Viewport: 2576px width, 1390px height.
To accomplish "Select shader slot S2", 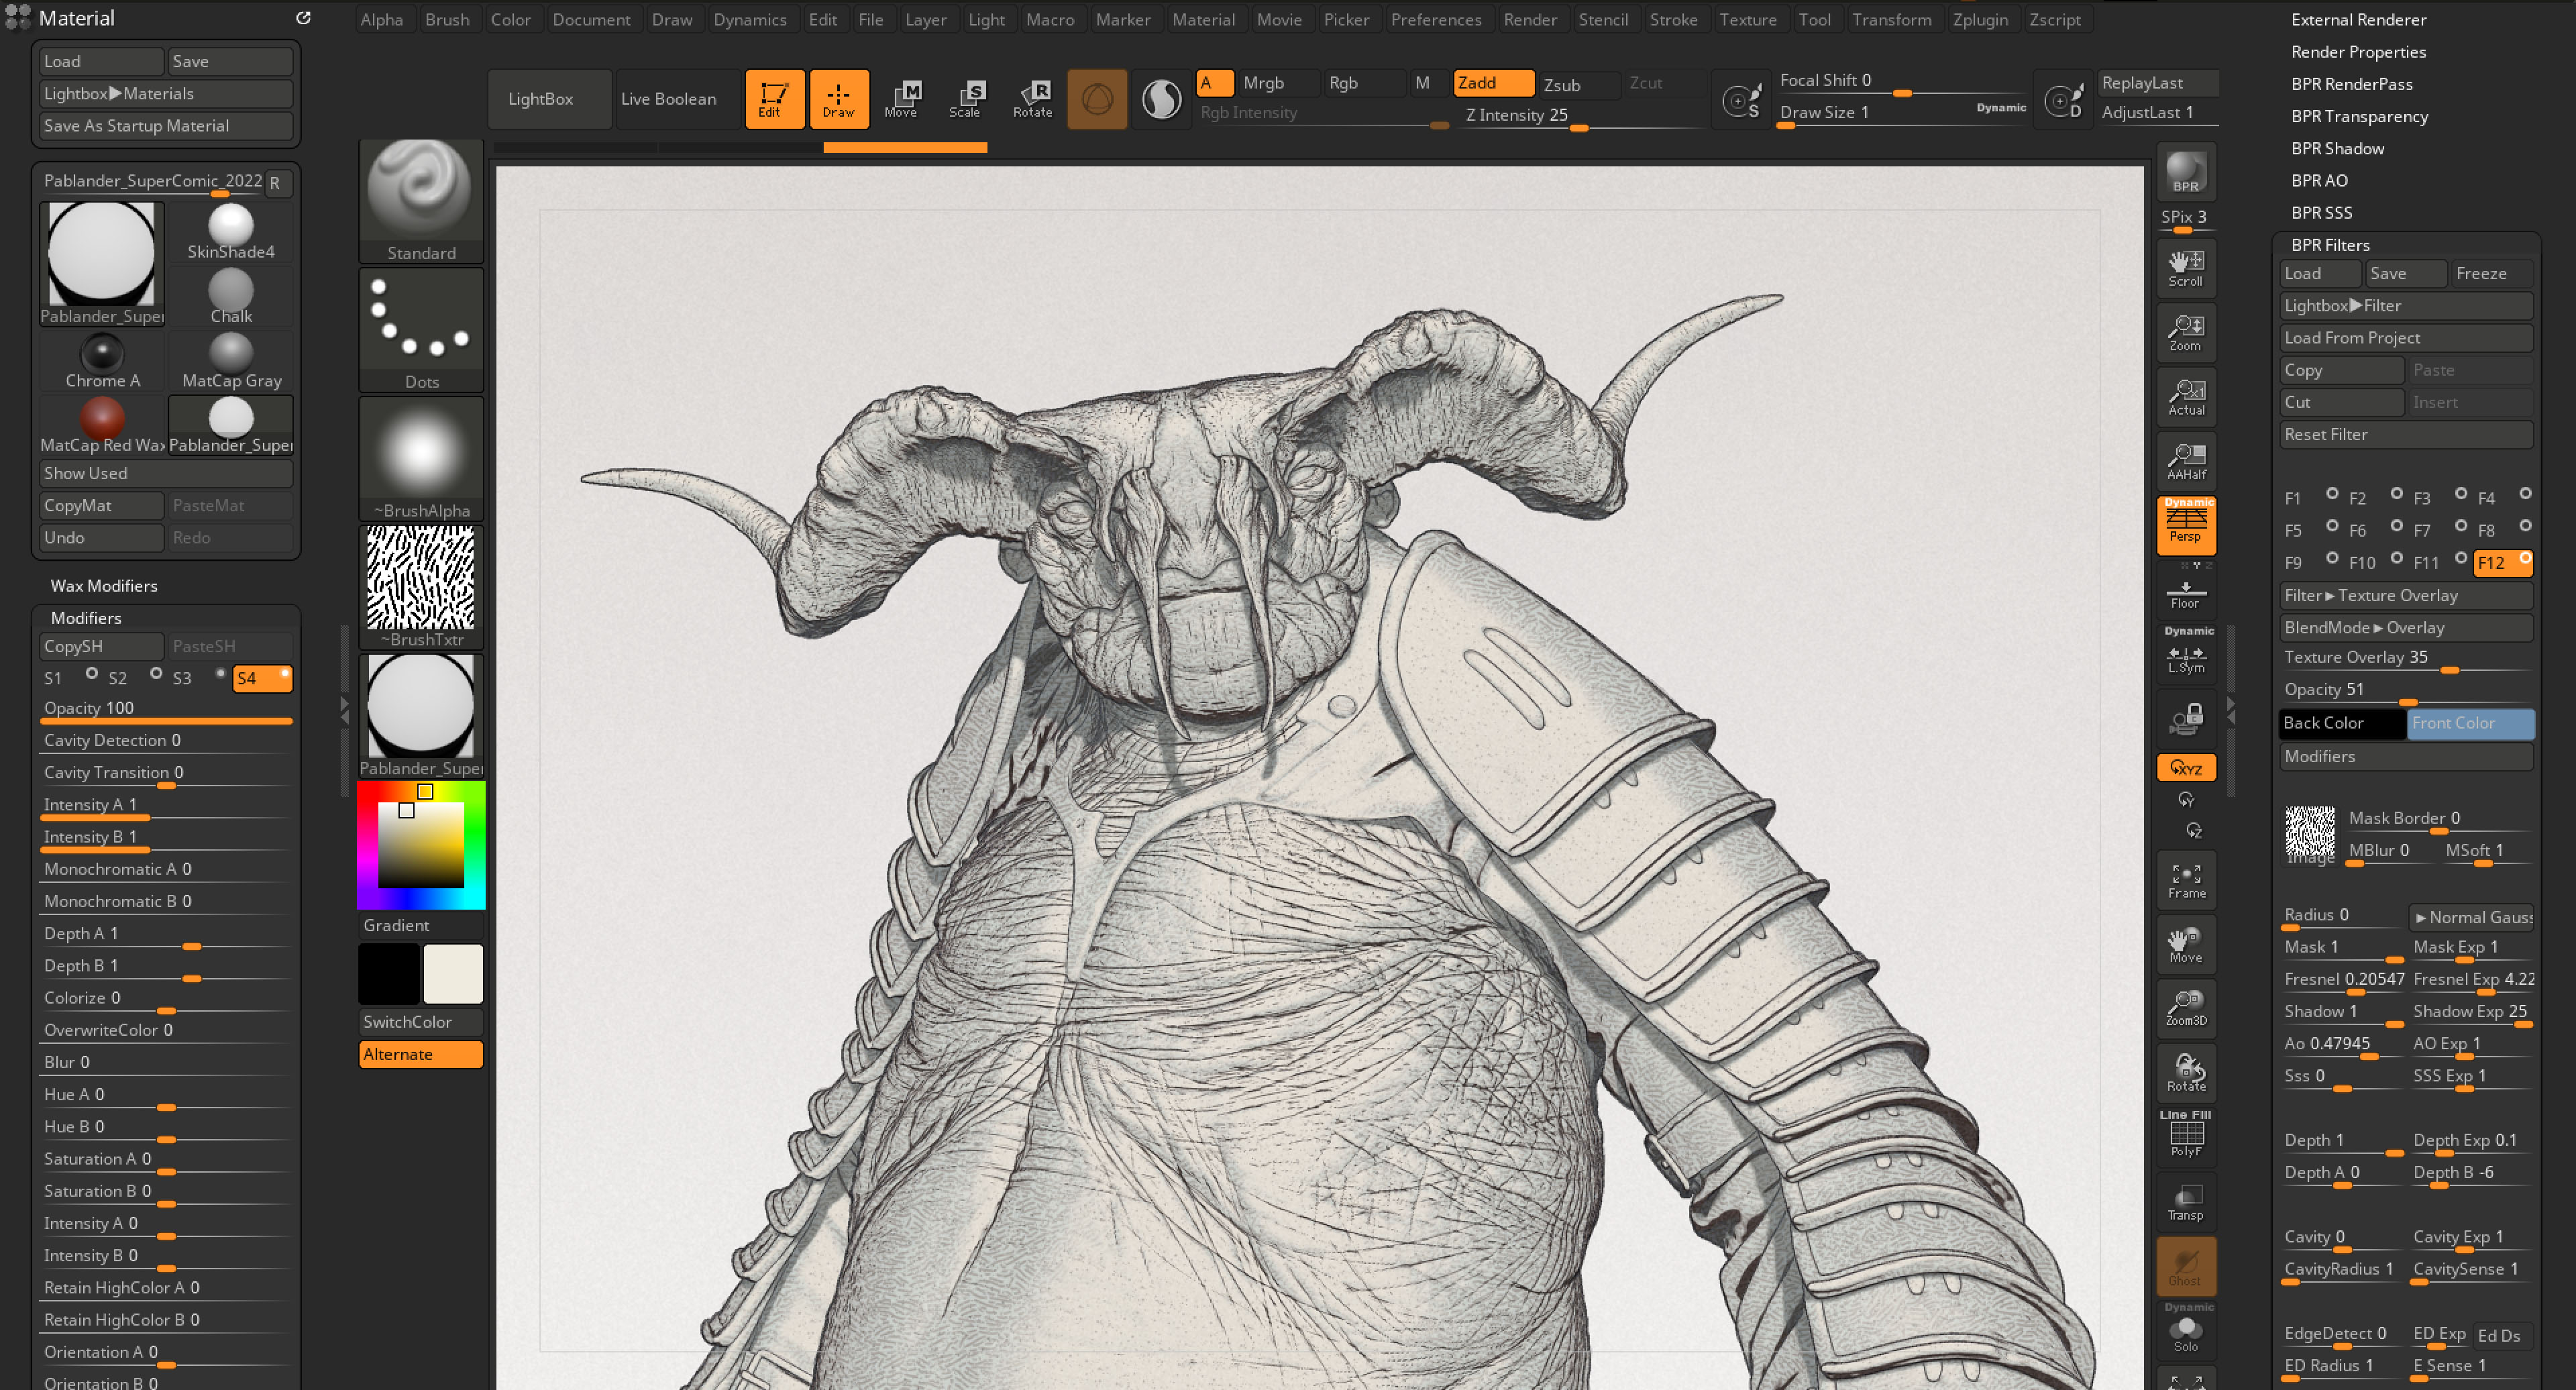I will (134, 678).
